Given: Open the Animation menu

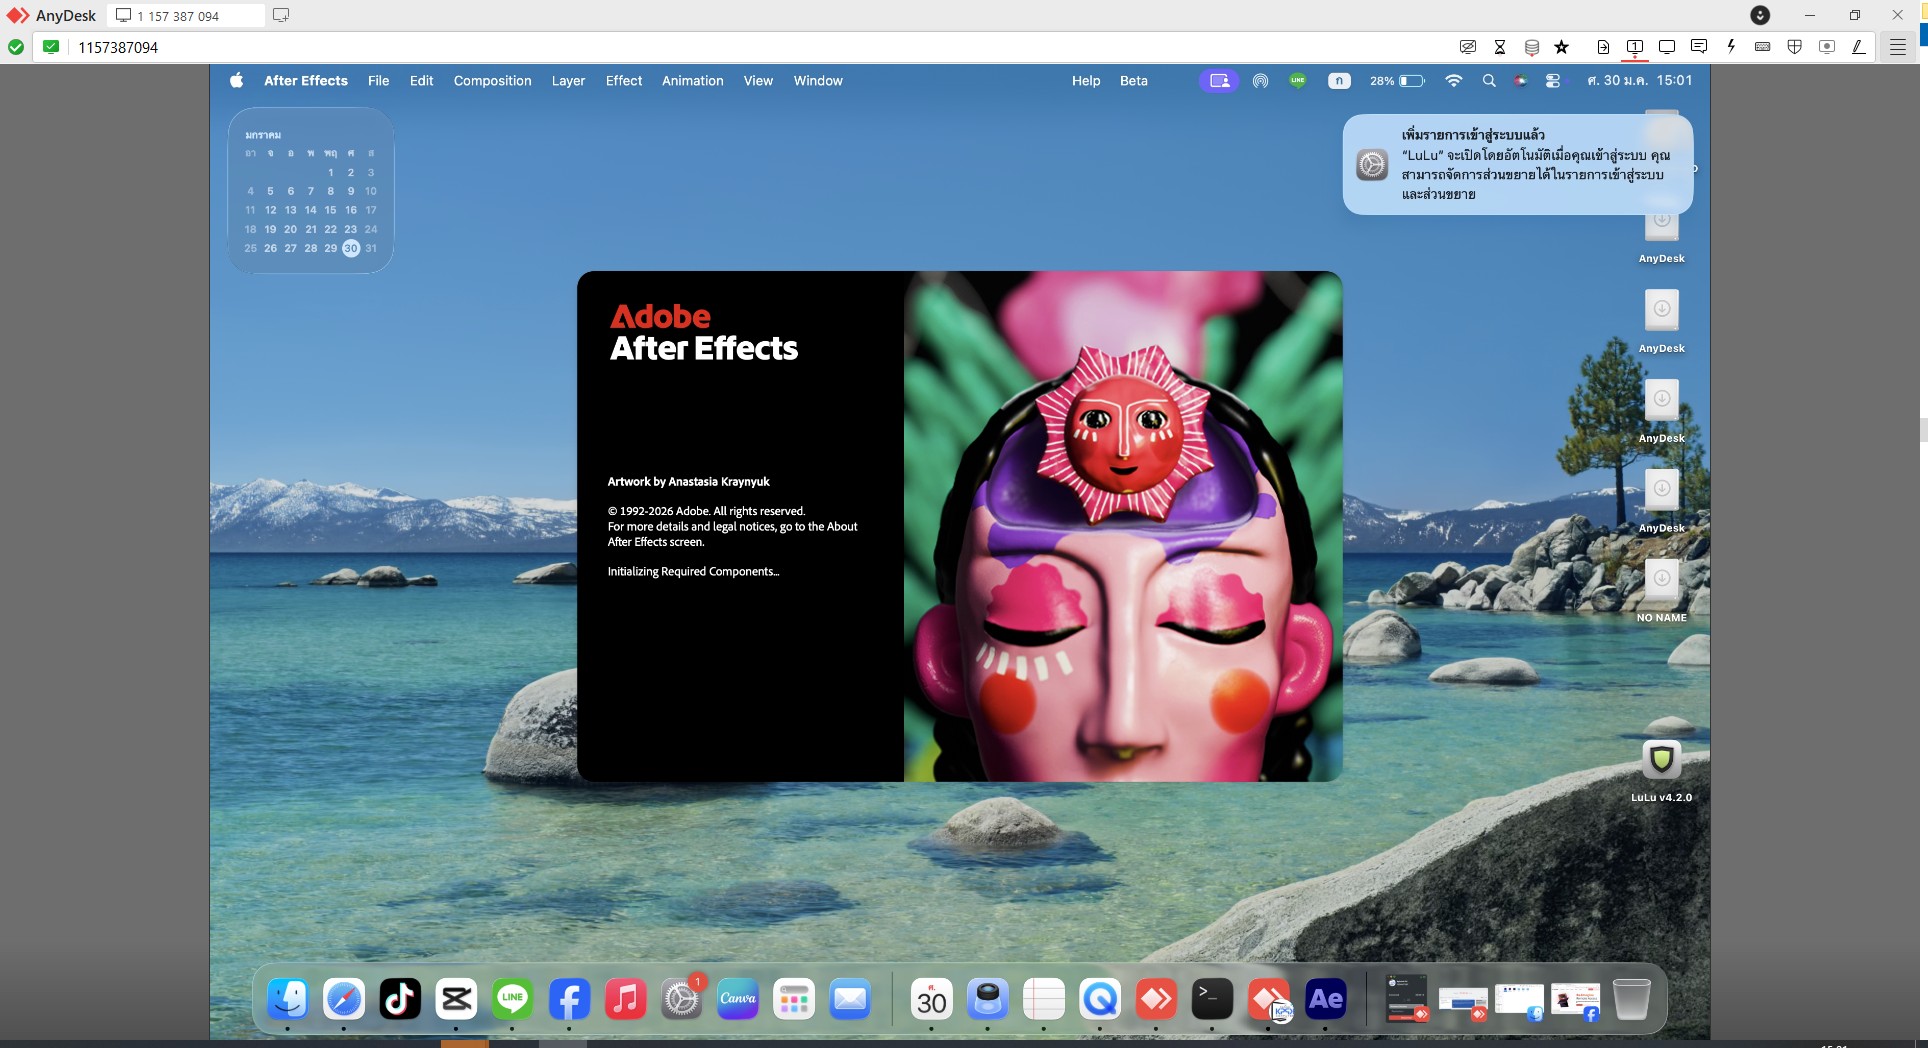Looking at the screenshot, I should click(692, 81).
